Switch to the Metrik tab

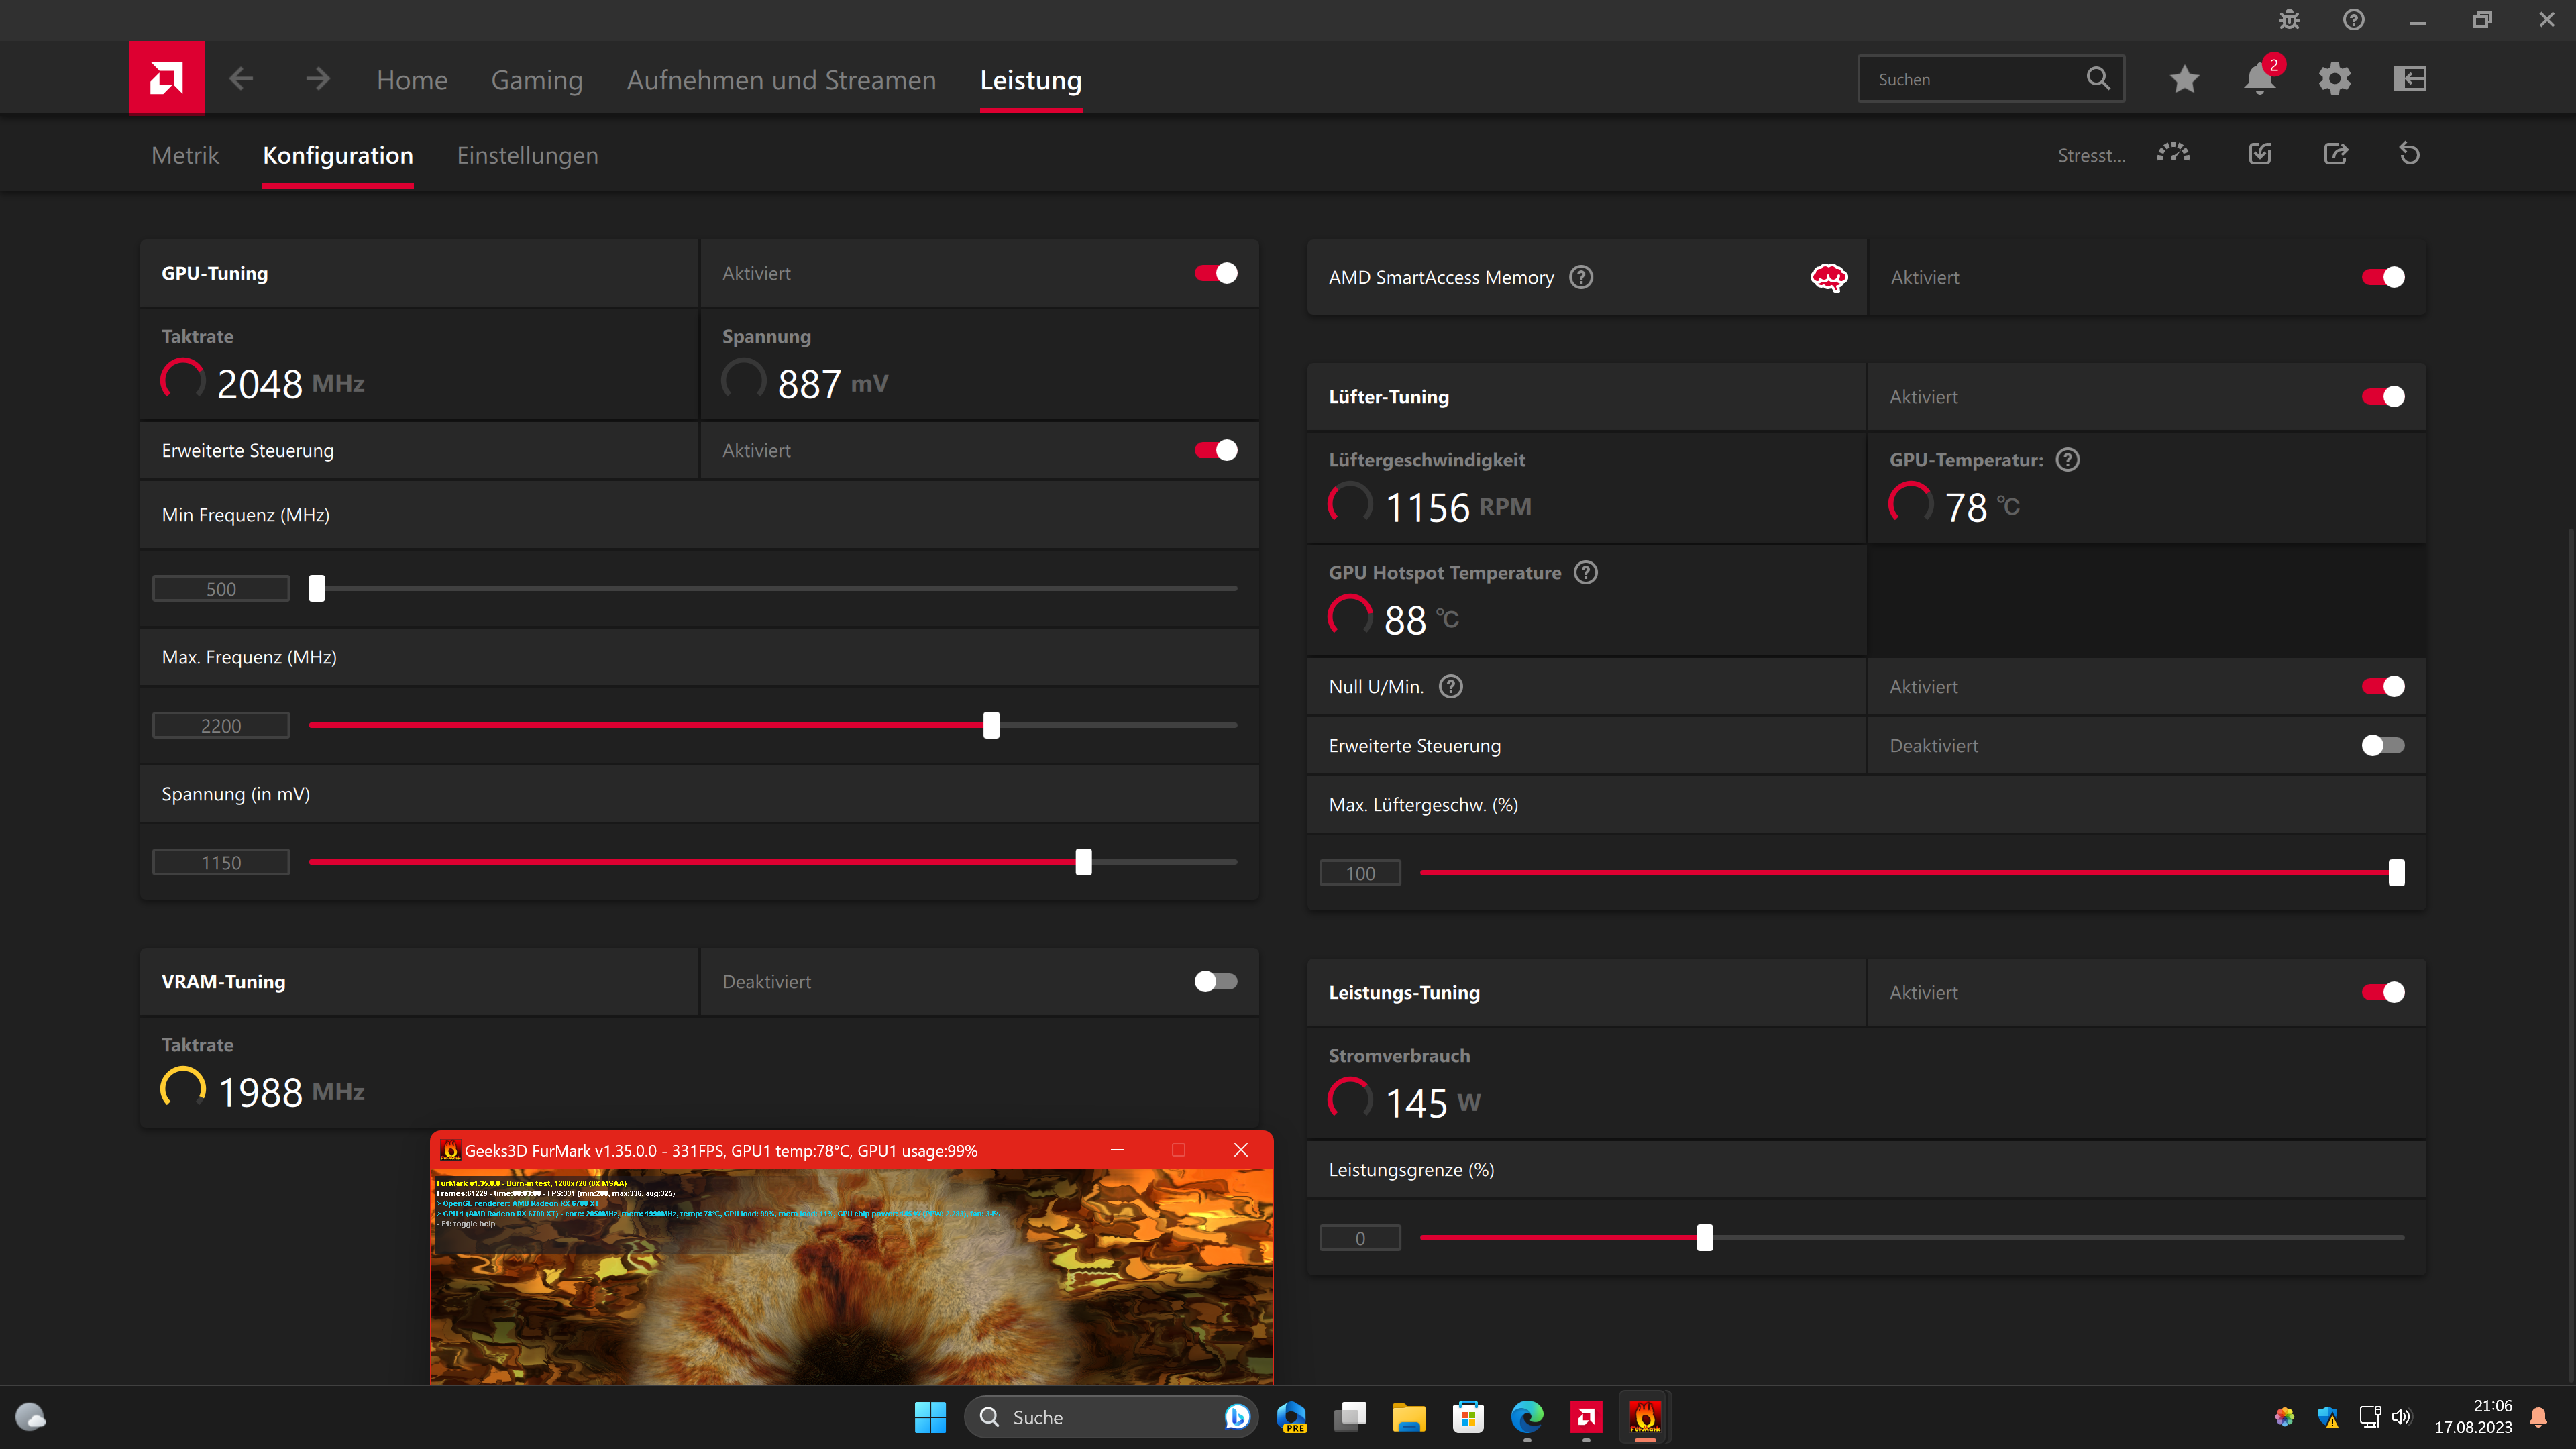pos(185,155)
